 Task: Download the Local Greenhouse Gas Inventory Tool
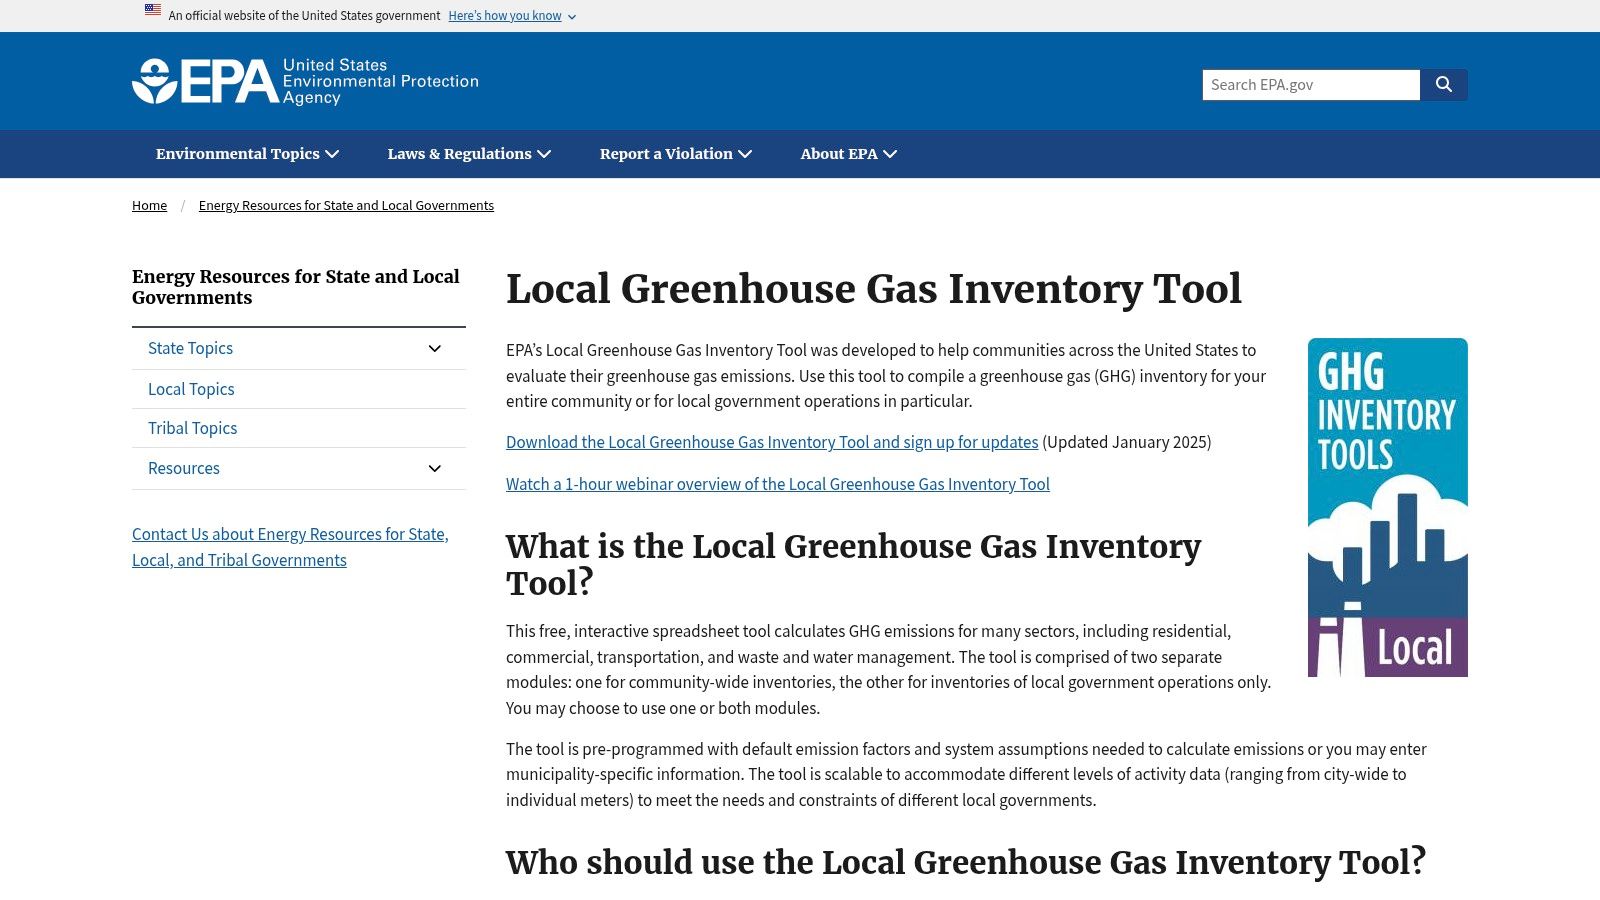[x=772, y=442]
